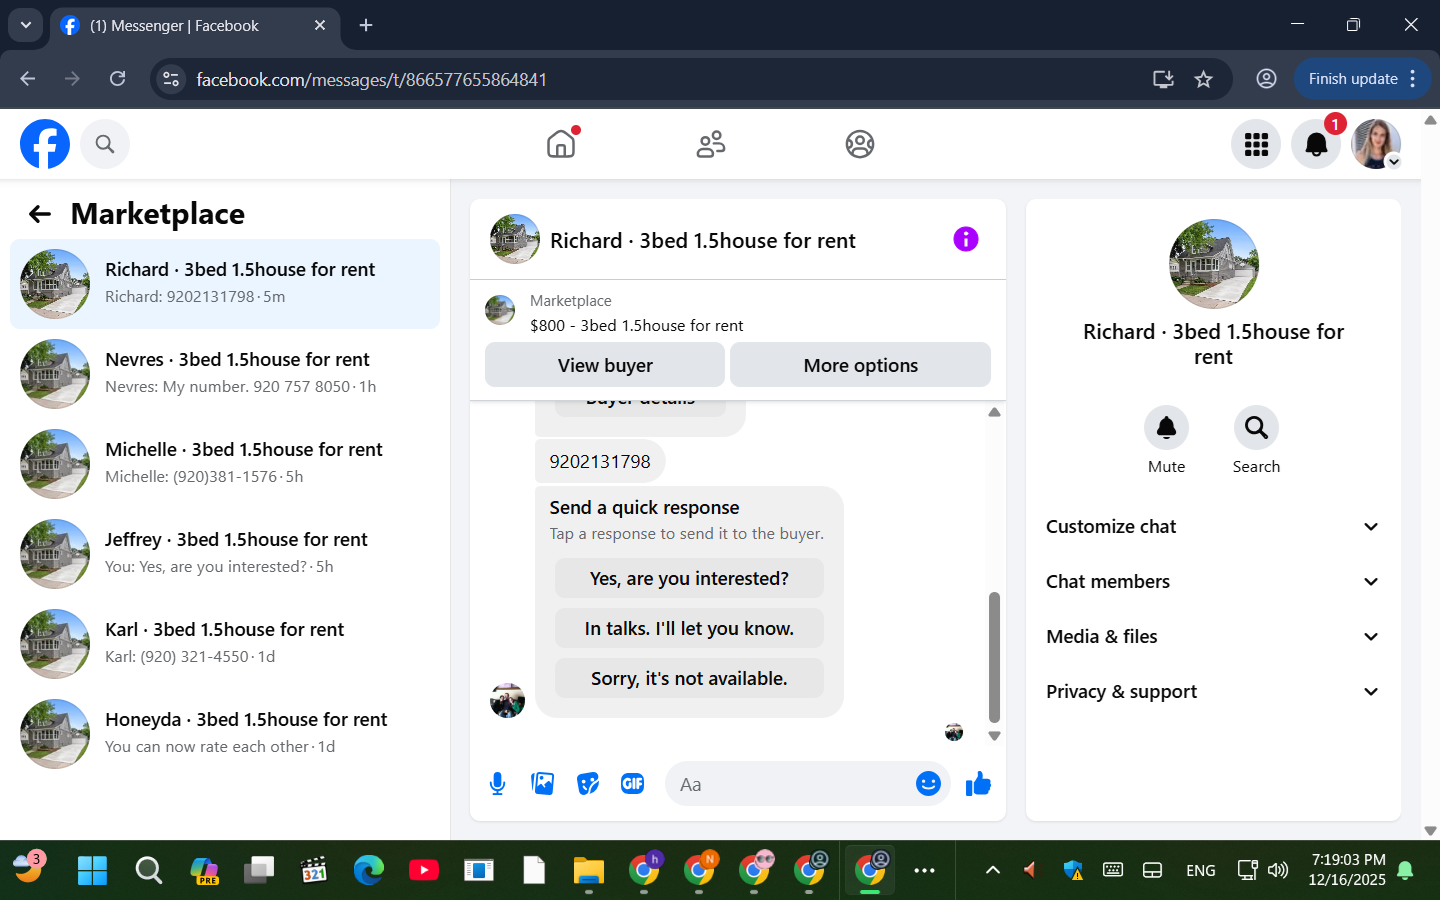Attach a photo or file
This screenshot has width=1440, height=900.
pos(543,784)
